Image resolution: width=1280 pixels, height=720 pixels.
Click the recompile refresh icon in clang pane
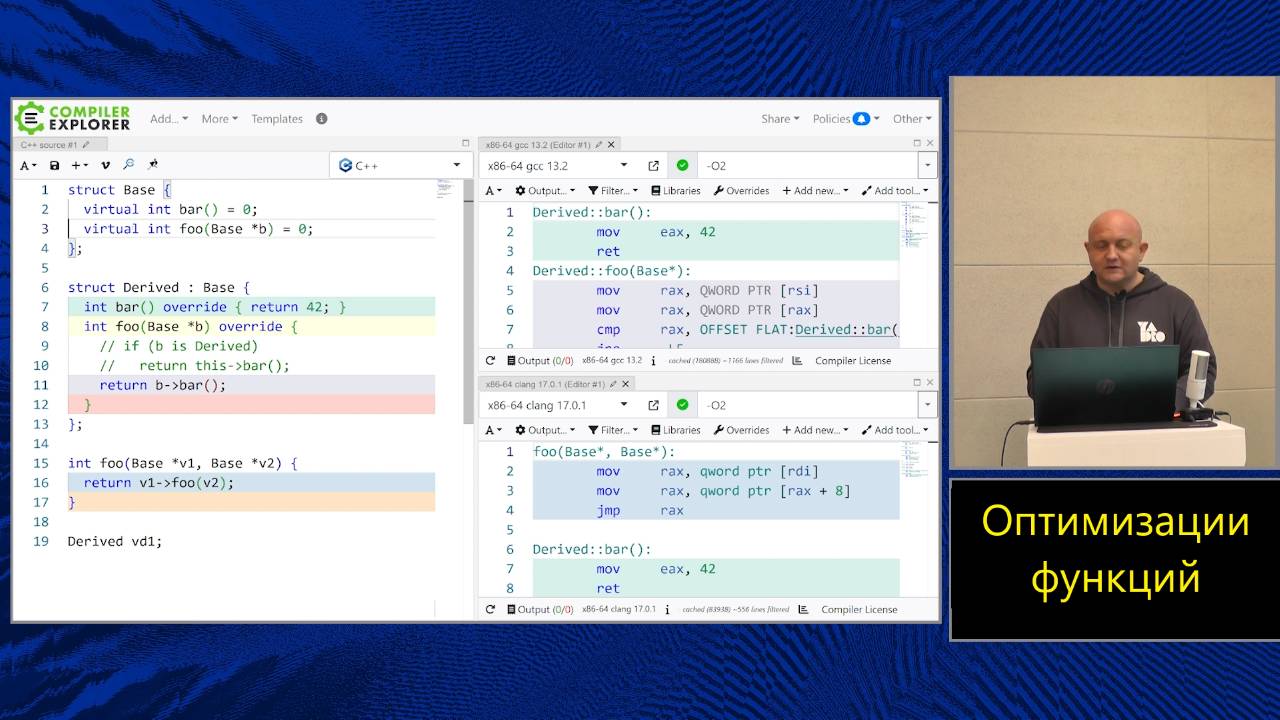(490, 609)
